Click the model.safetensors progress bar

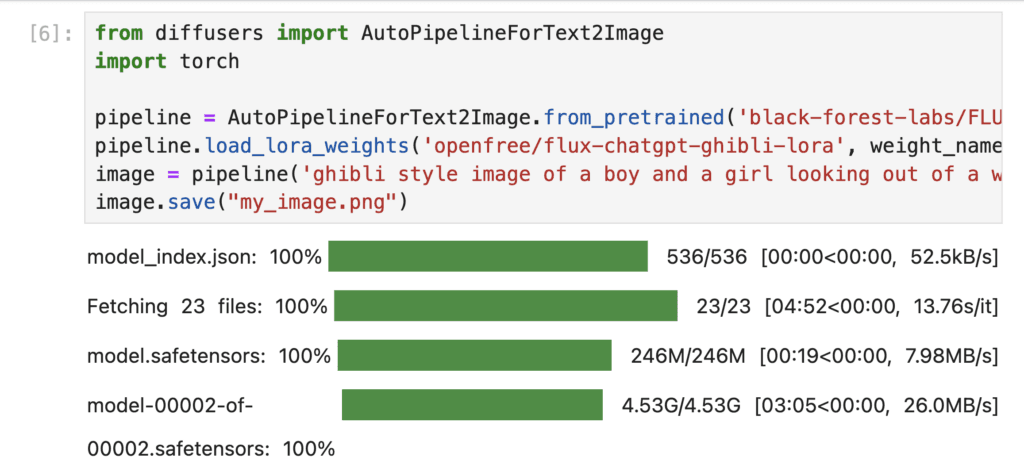[x=475, y=355]
